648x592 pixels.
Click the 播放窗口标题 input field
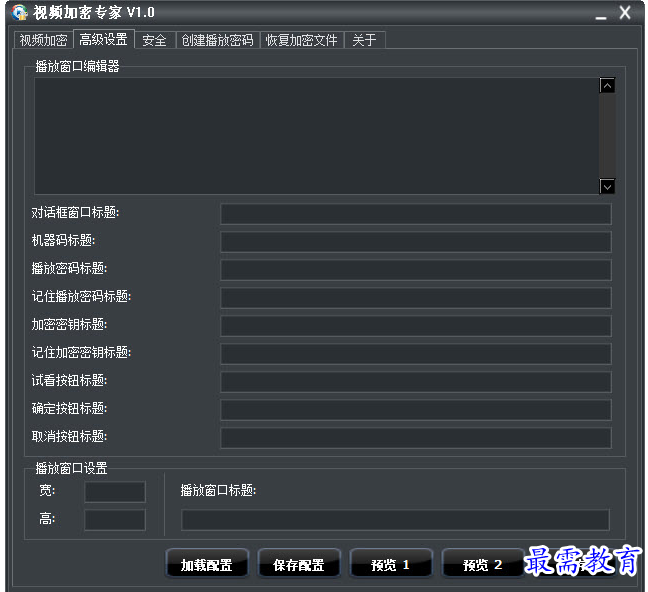[395, 520]
